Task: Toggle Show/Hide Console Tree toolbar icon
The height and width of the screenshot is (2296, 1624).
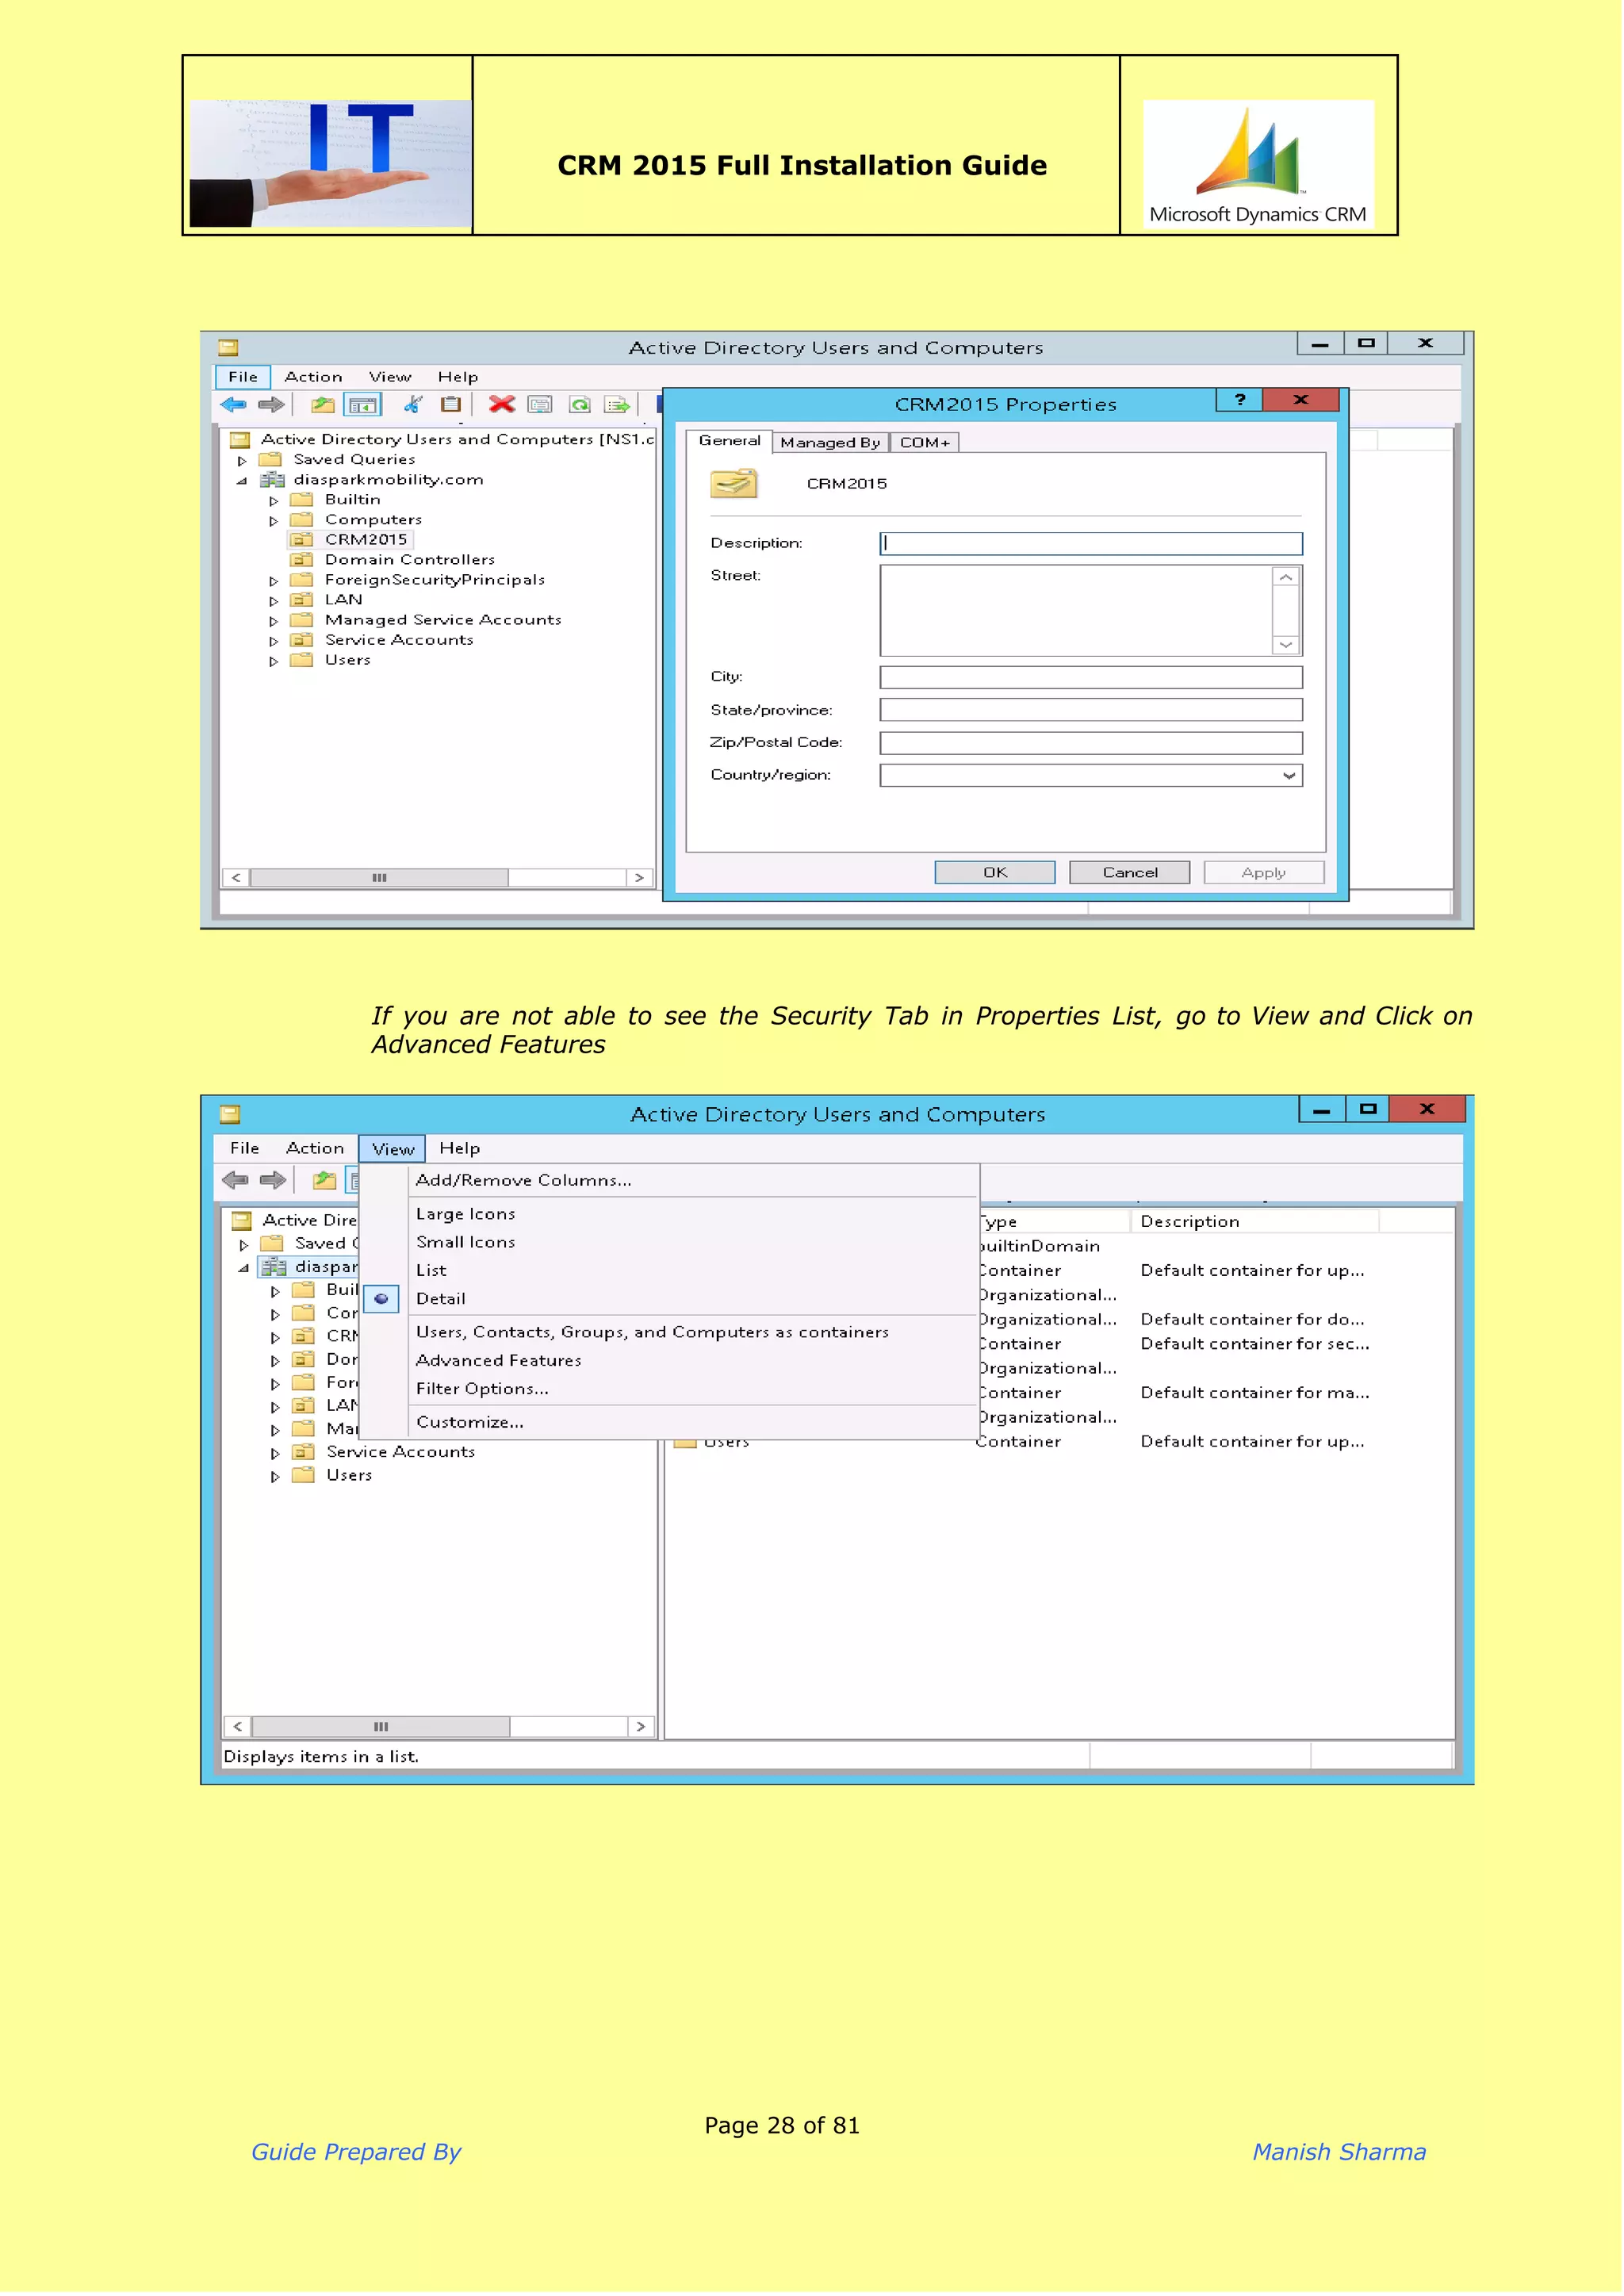Action: point(363,405)
